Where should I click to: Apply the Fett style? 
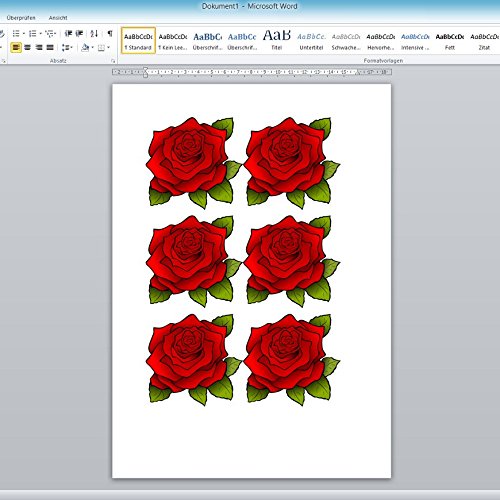450,41
